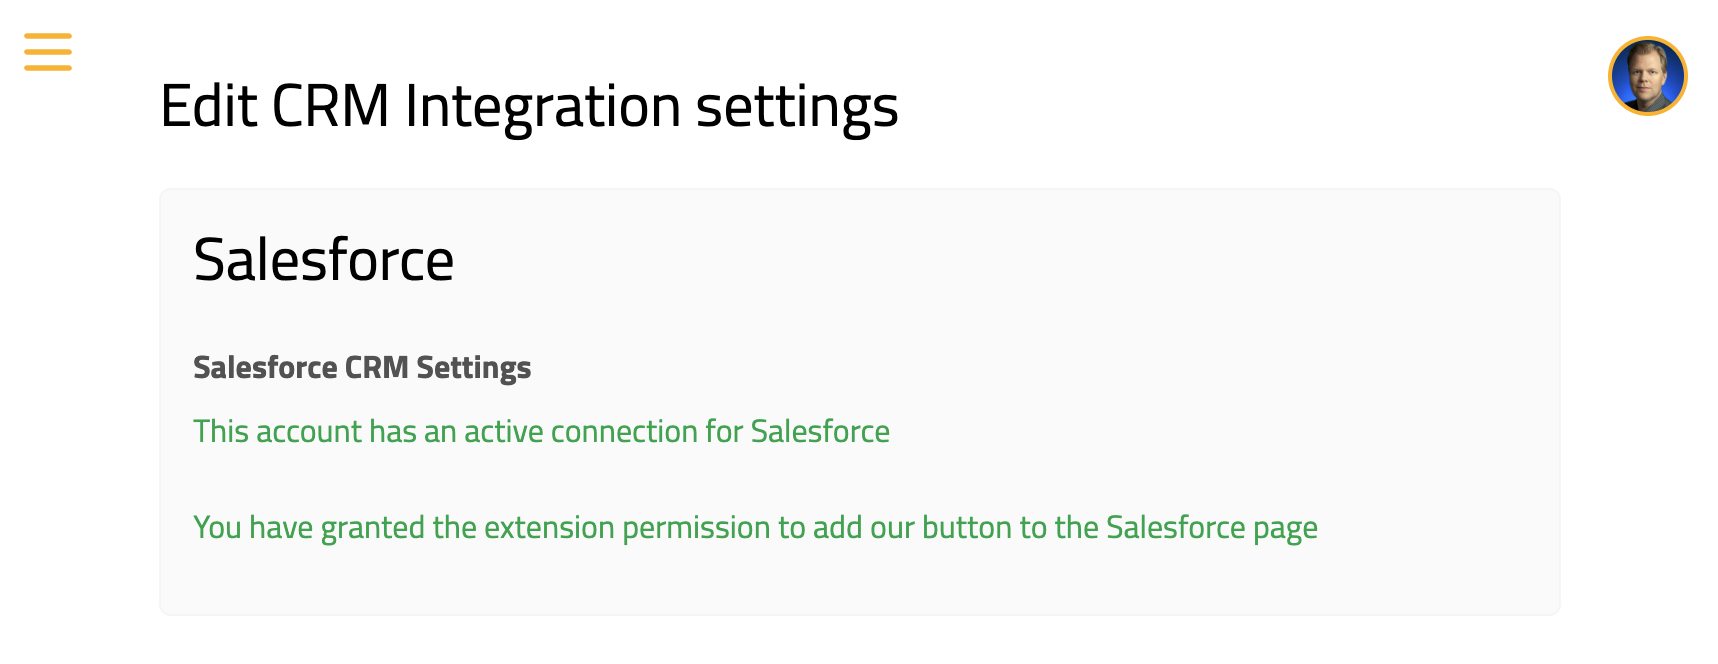Click lowercase settings in the page title
The image size is (1718, 664).
[797, 106]
